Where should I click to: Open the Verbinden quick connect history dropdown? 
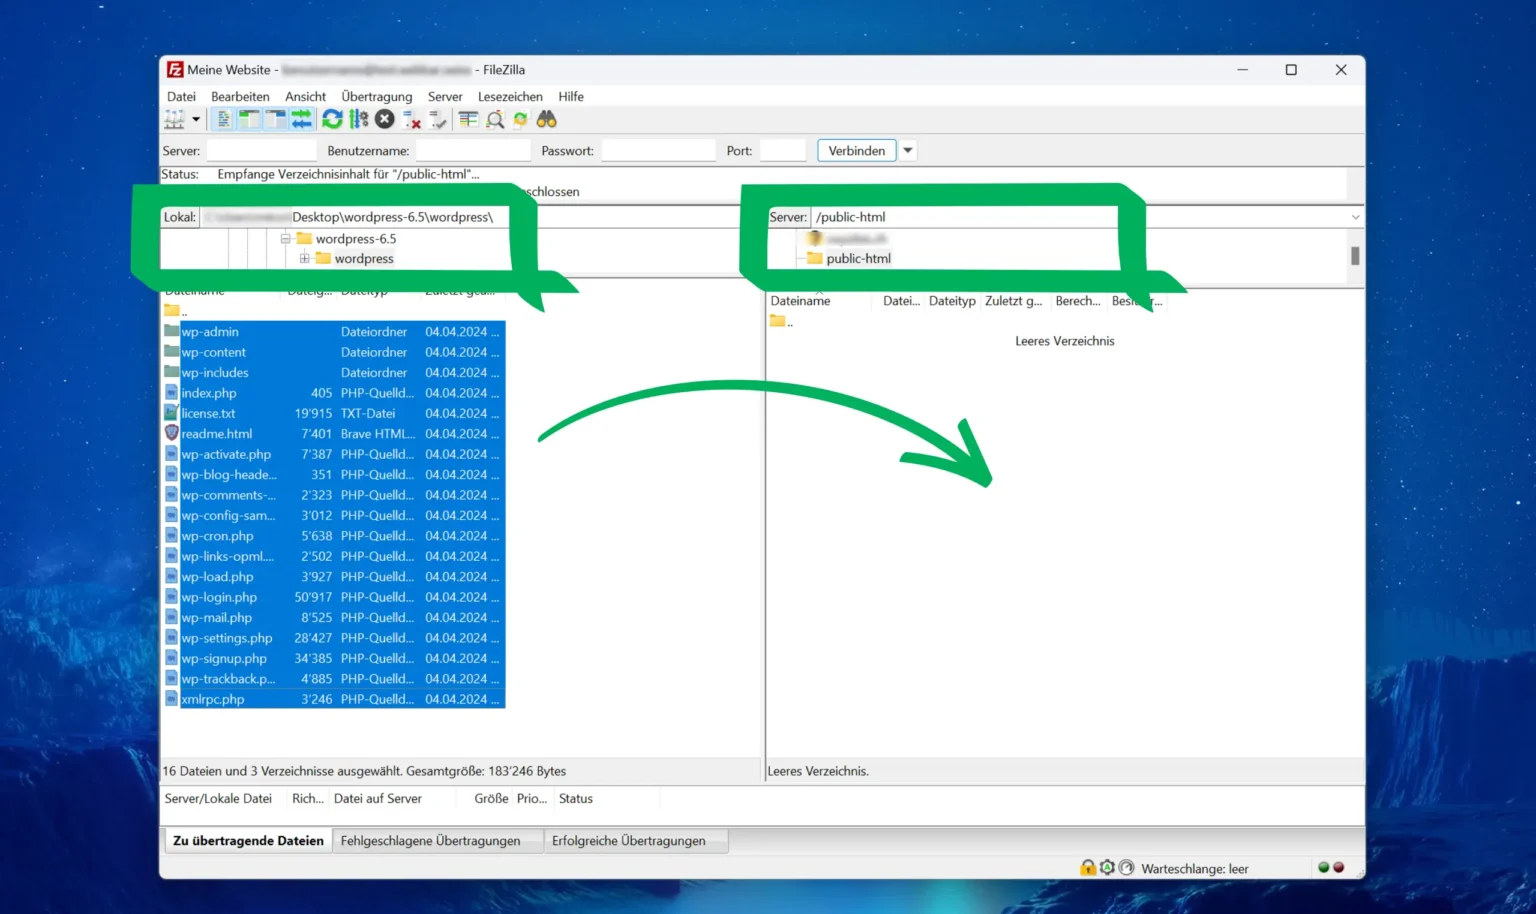pyautogui.click(x=908, y=151)
